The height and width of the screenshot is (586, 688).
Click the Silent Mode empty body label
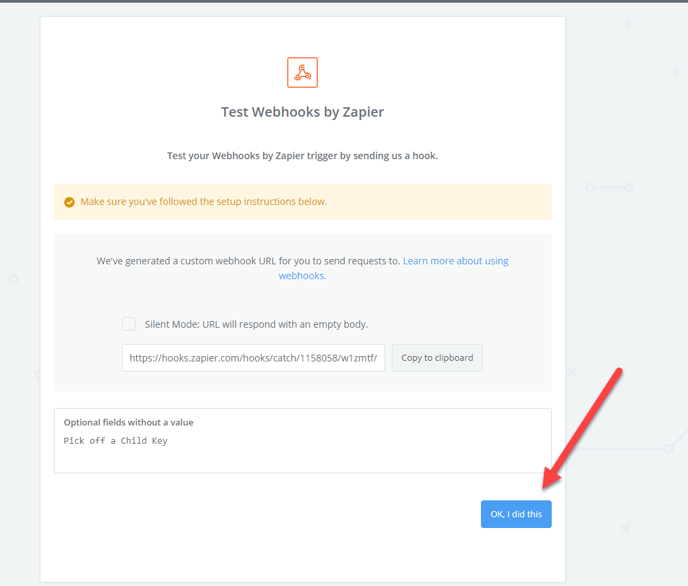pos(256,324)
